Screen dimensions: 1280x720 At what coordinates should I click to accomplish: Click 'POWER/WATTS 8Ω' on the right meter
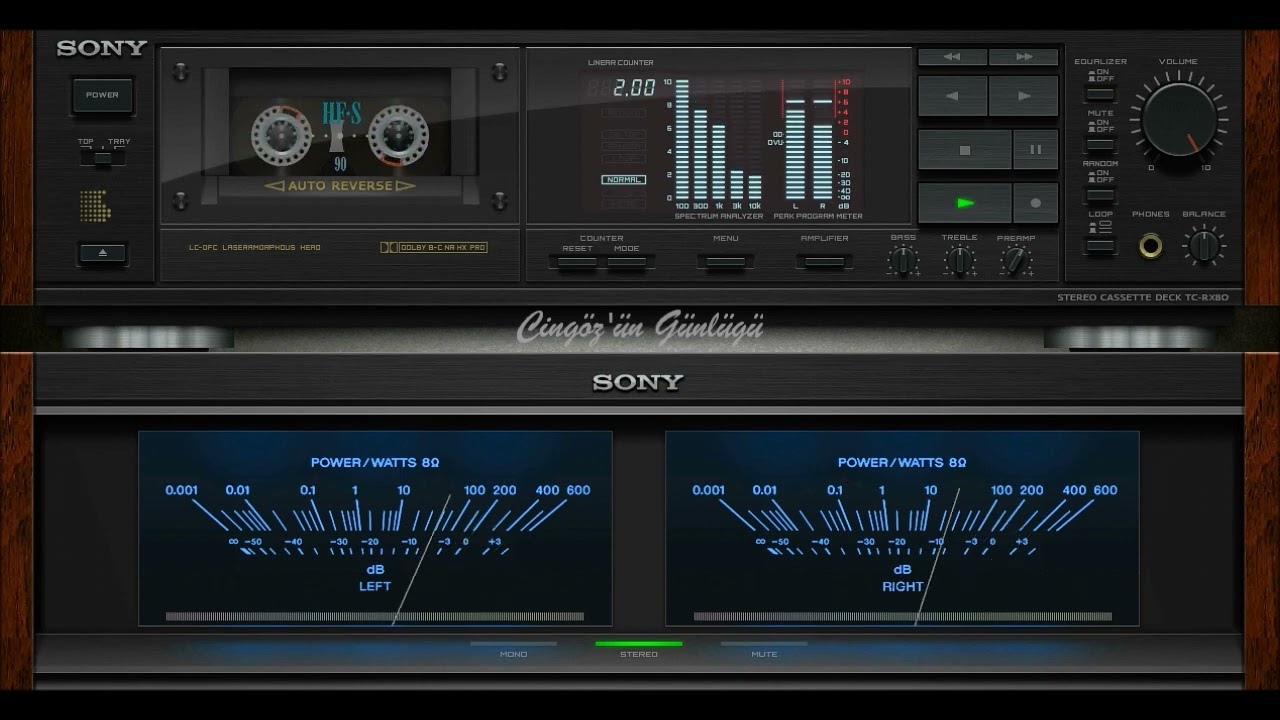[x=902, y=463]
